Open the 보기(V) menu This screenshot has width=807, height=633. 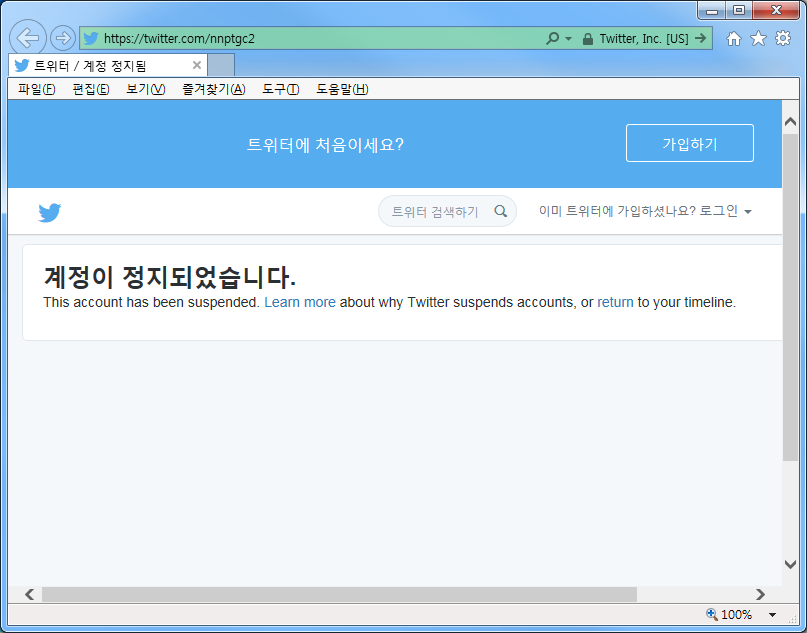pos(146,89)
